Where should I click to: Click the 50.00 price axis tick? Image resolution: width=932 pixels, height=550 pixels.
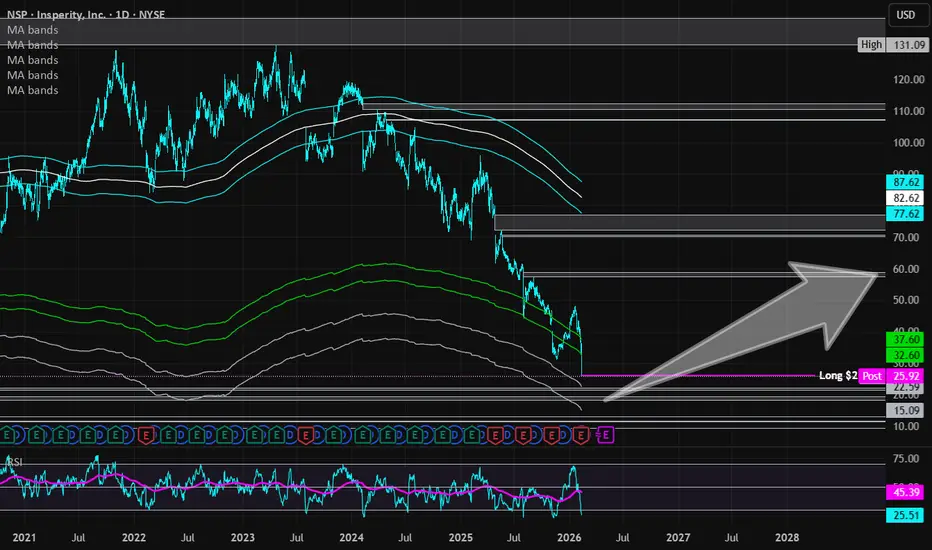[x=906, y=300]
